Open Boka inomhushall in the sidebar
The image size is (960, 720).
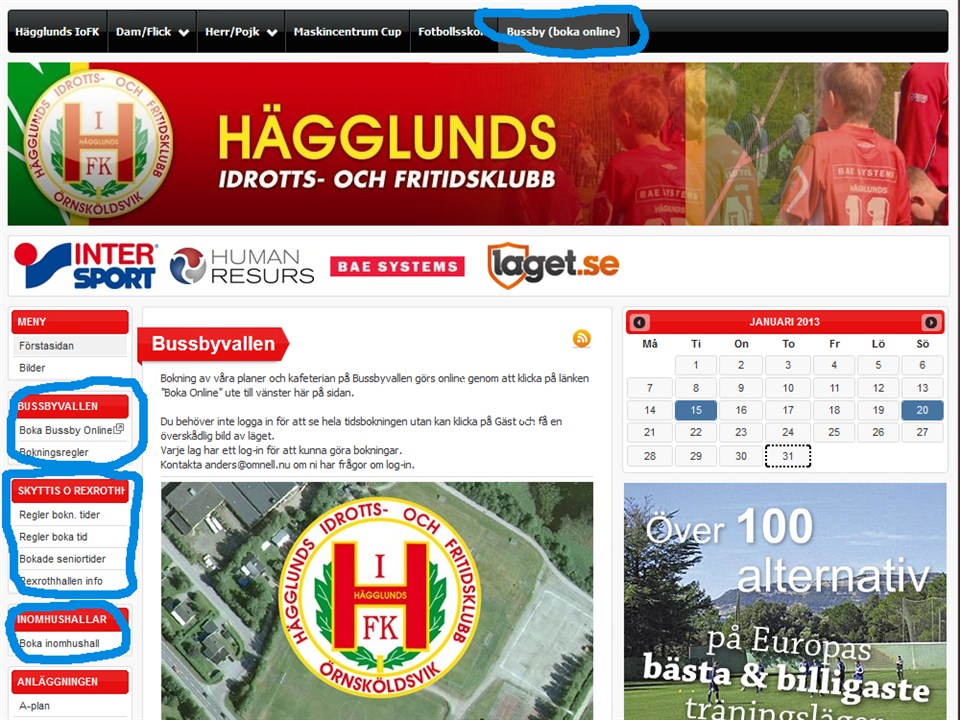[59, 643]
